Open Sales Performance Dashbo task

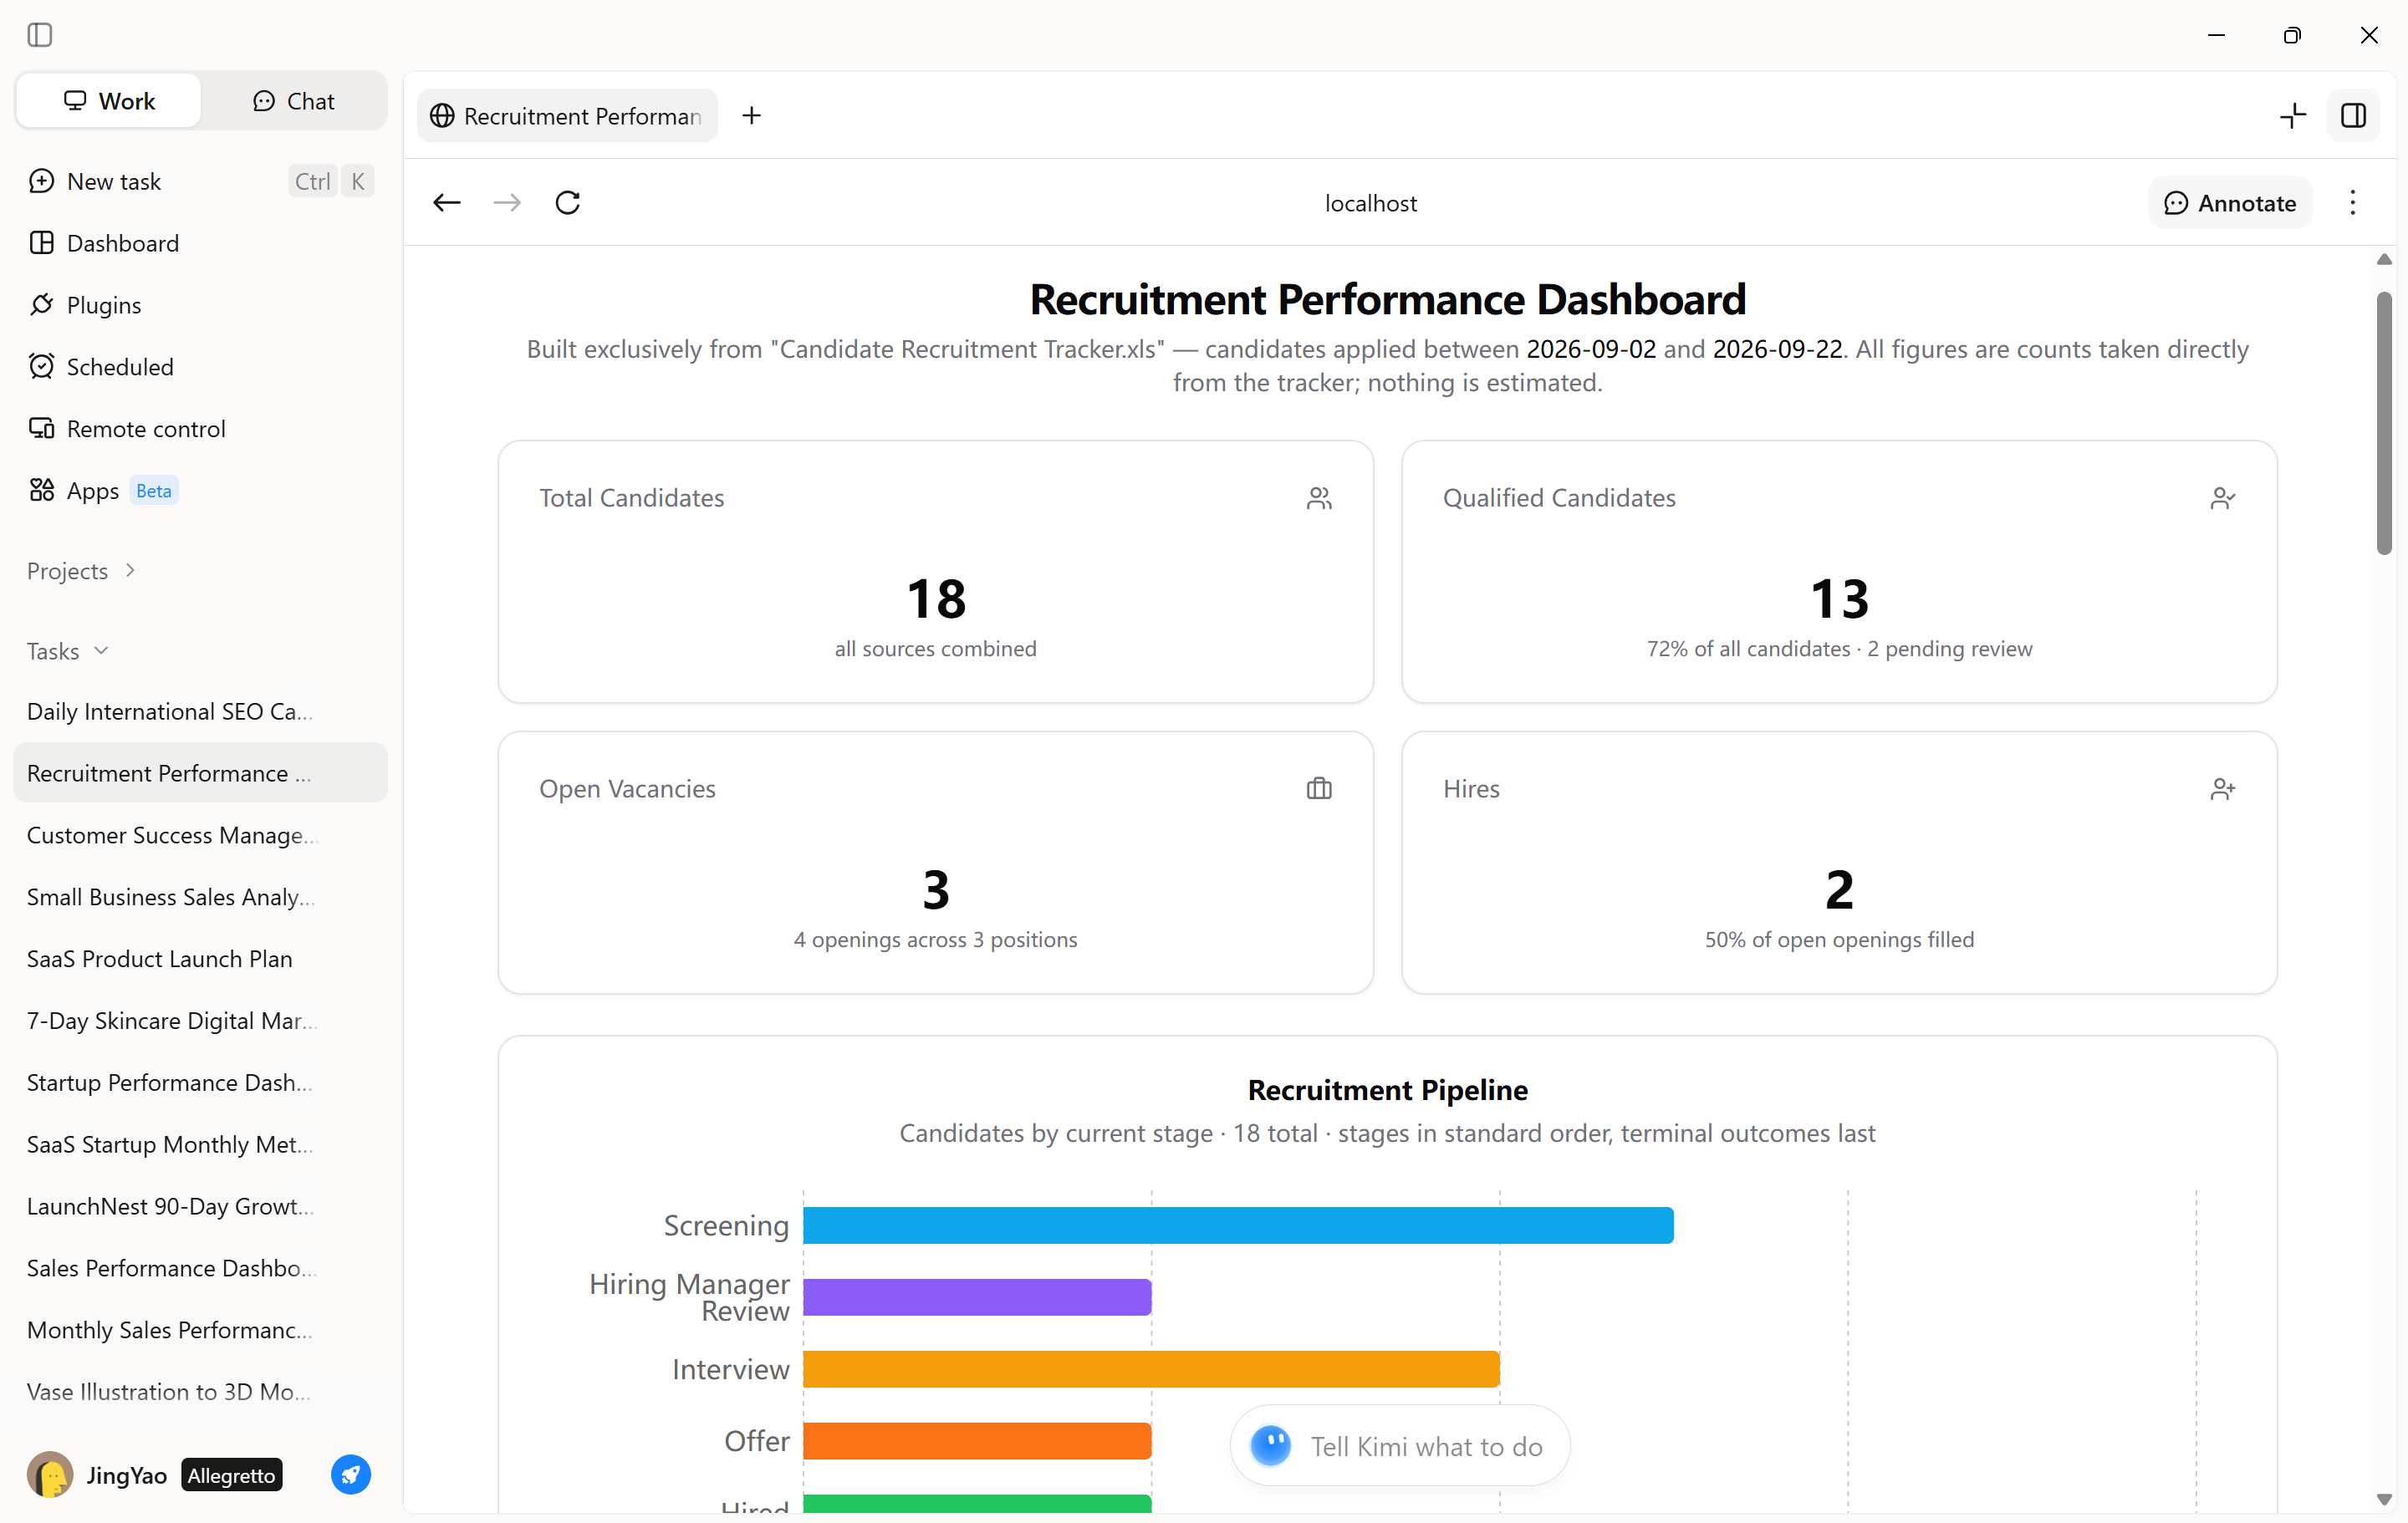point(200,1268)
